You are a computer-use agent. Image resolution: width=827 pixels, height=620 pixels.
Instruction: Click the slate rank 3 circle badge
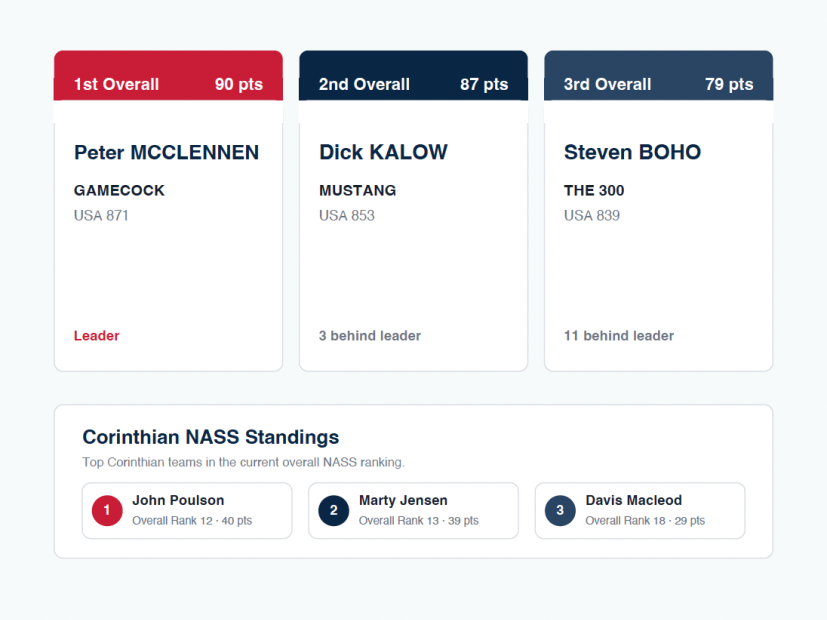(x=560, y=510)
